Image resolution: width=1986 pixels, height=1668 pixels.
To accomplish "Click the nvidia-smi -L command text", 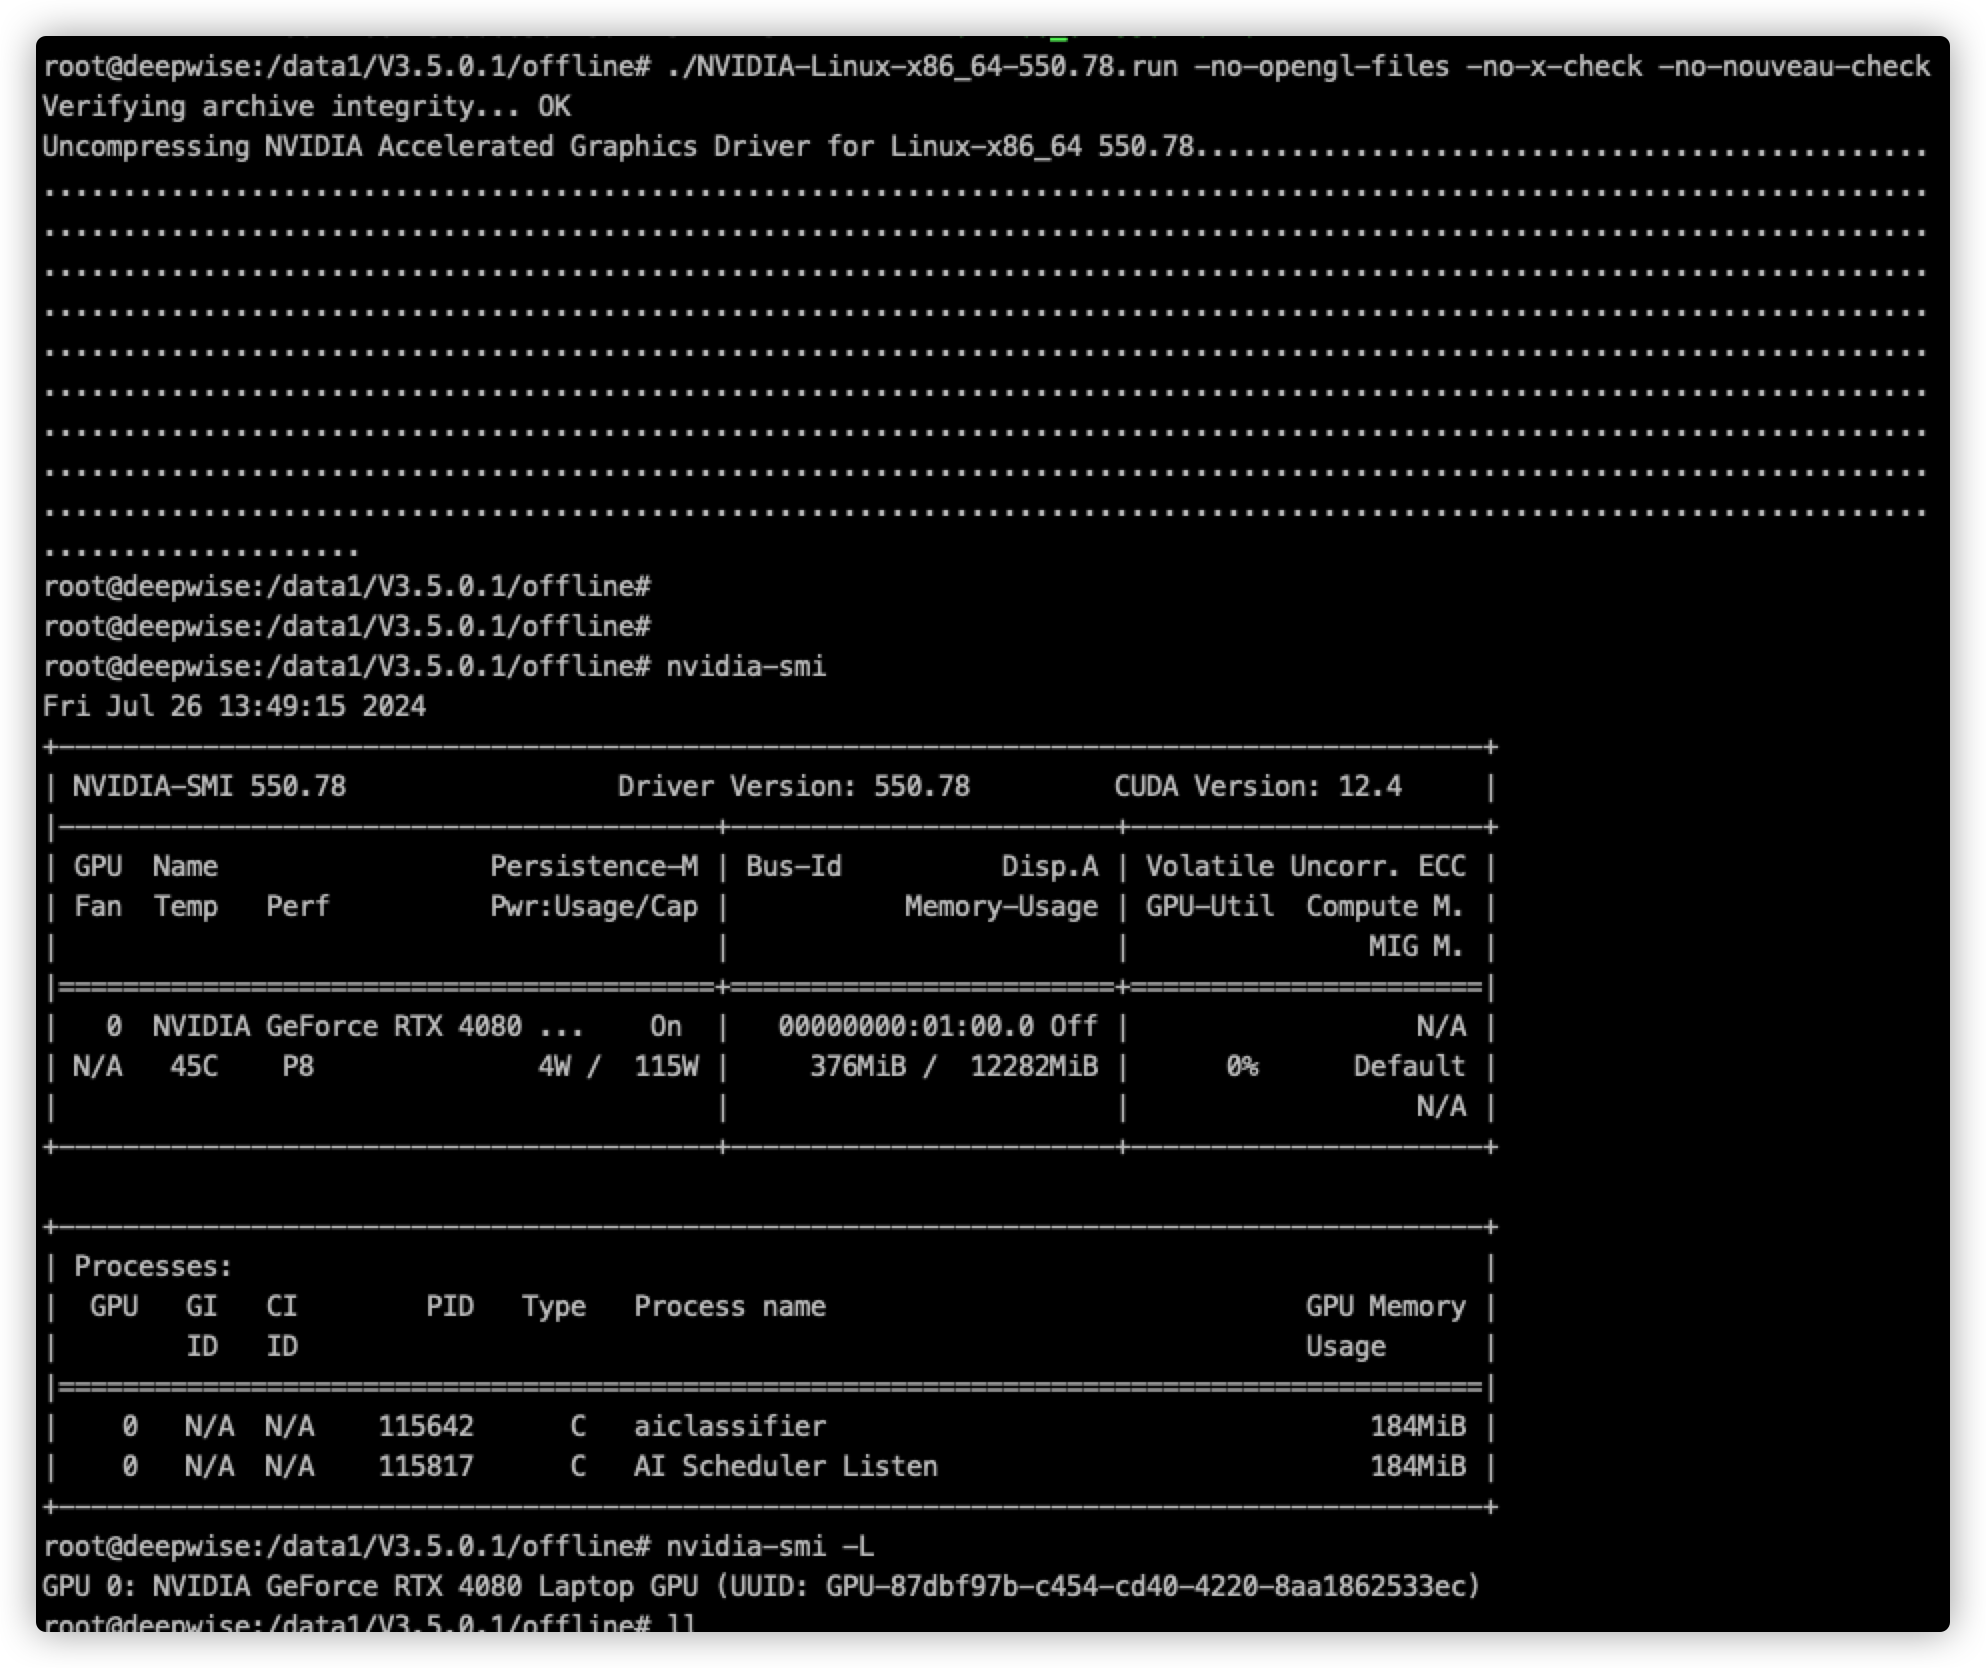I will coord(770,1546).
